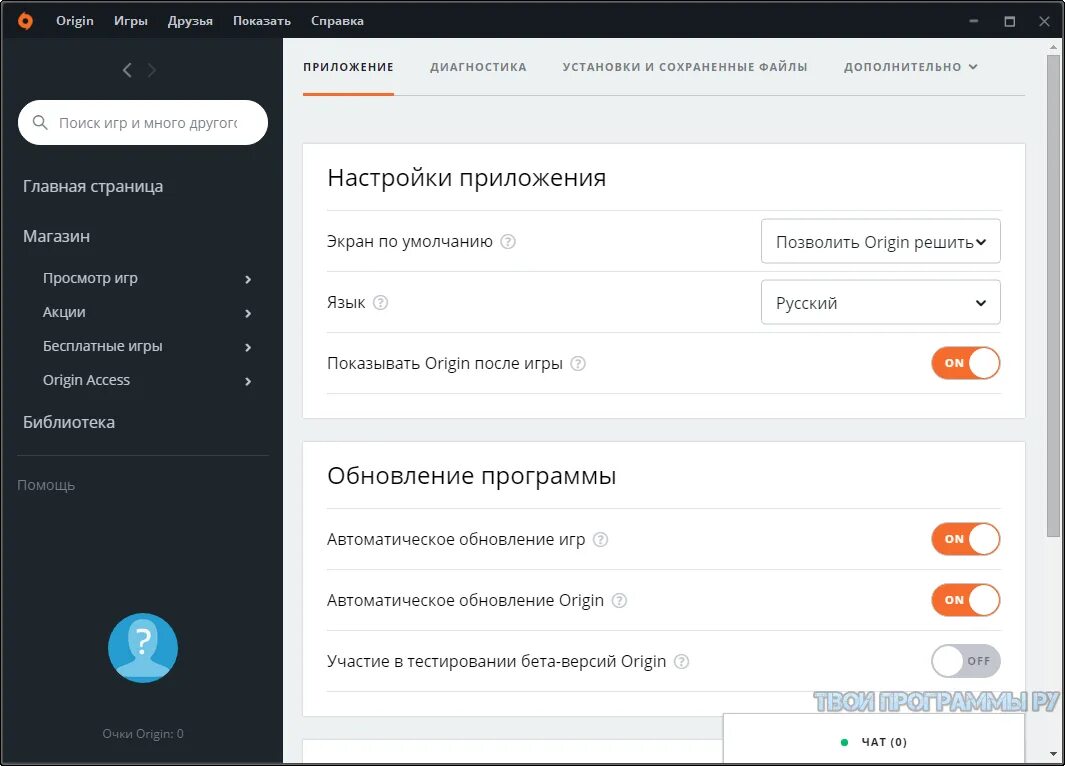This screenshot has width=1065, height=766.
Task: Switch to Установки и сохраненные файлы tab
Action: [x=685, y=67]
